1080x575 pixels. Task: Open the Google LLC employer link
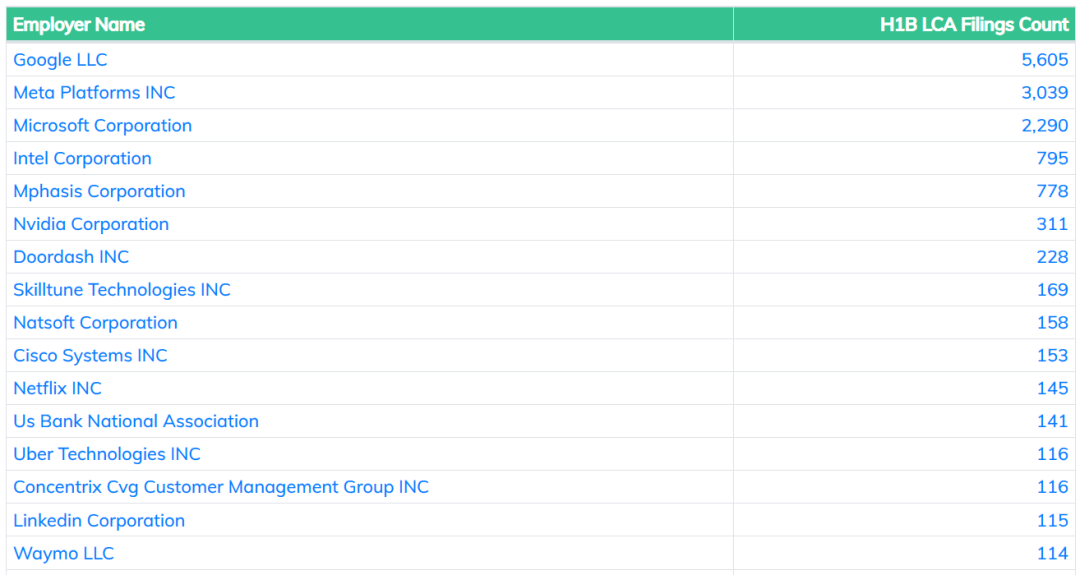60,60
